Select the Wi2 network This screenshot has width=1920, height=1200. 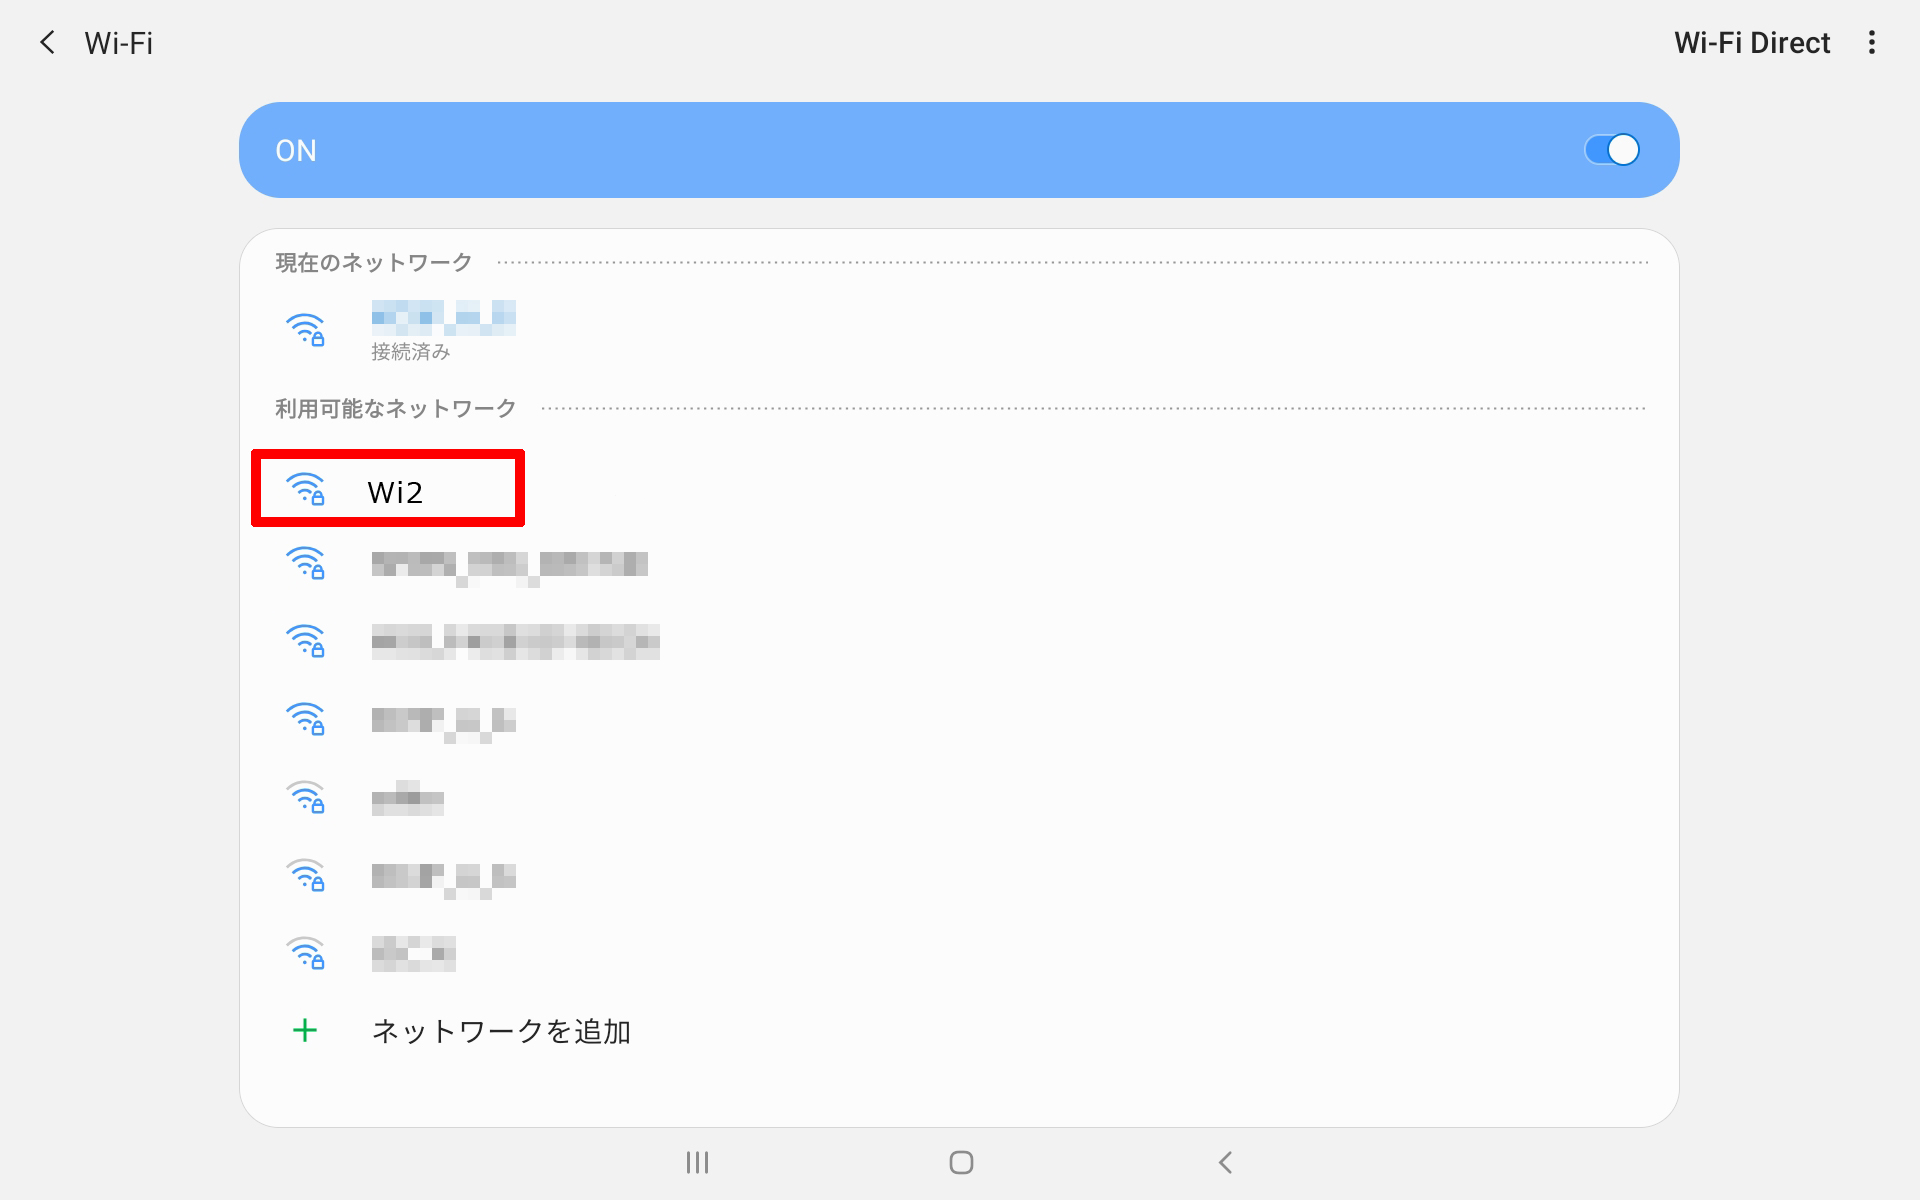pos(396,492)
